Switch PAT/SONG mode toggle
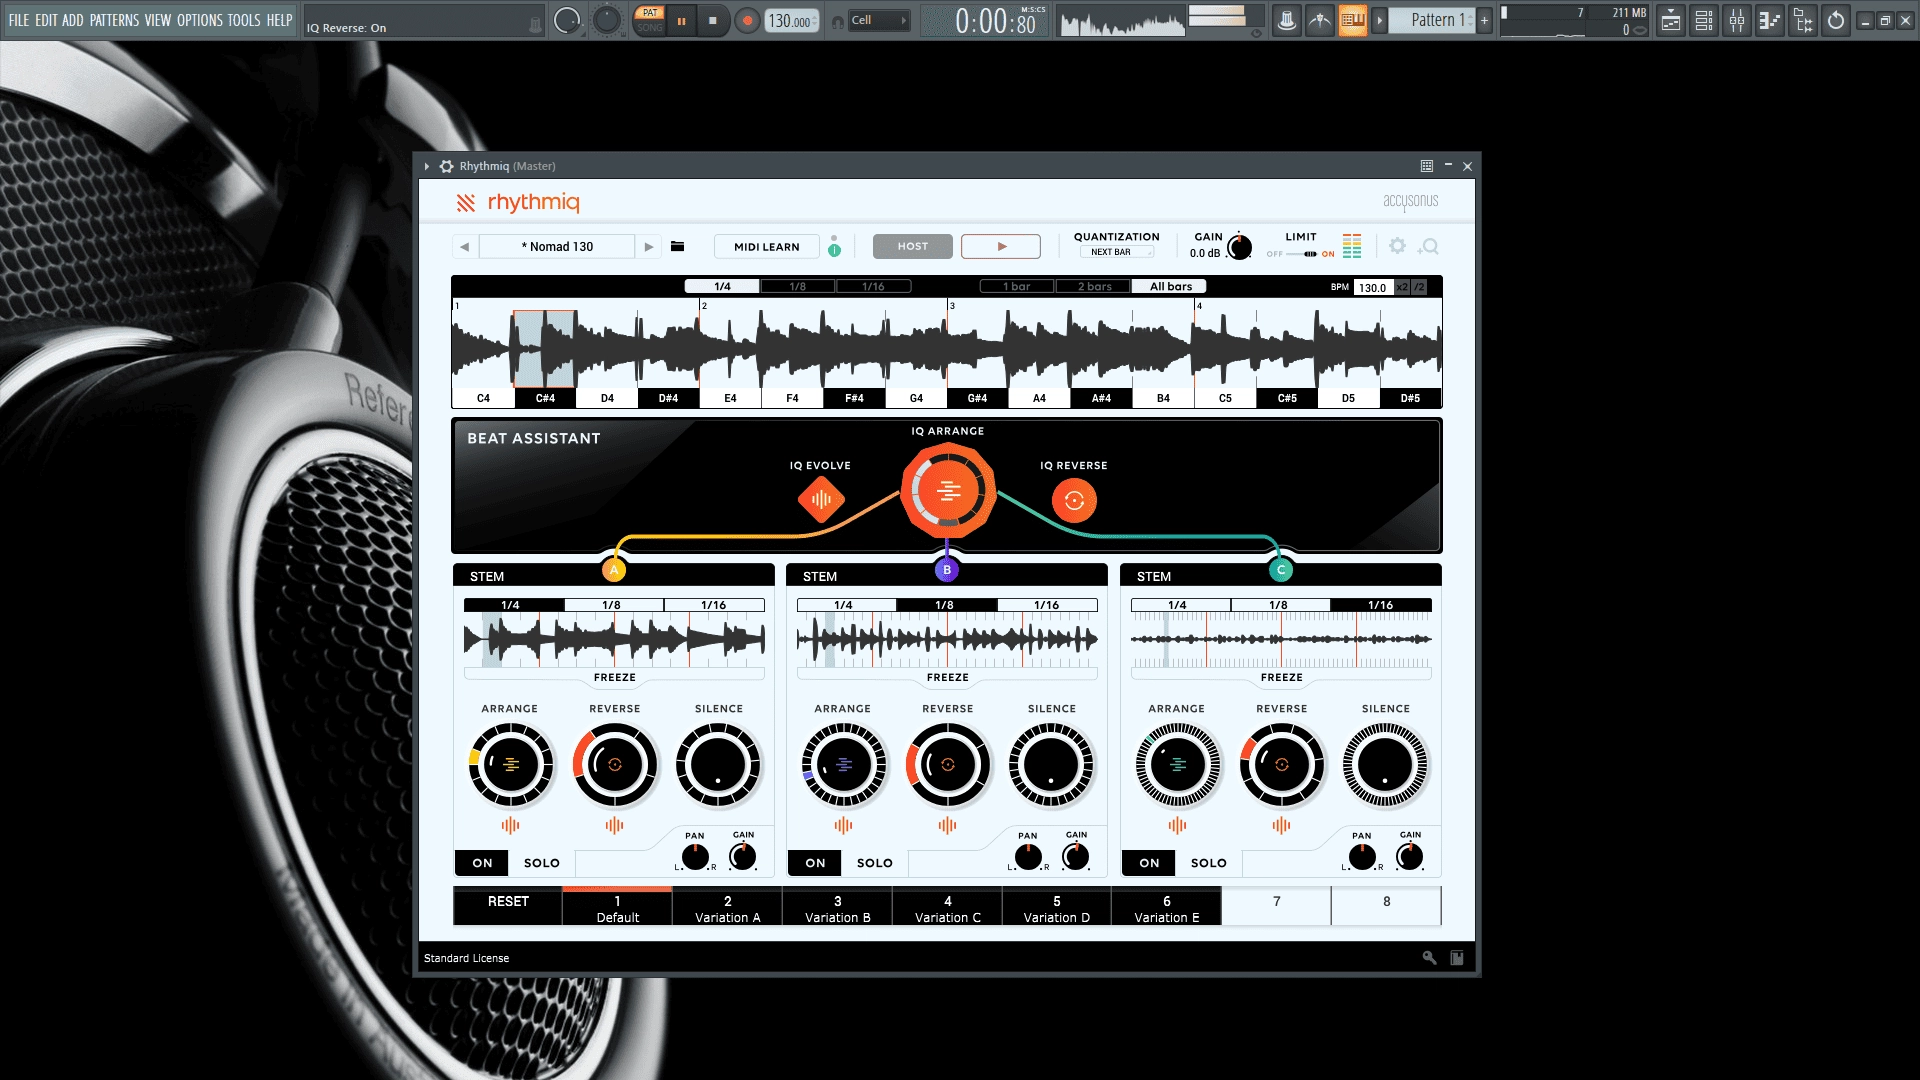 click(x=650, y=20)
